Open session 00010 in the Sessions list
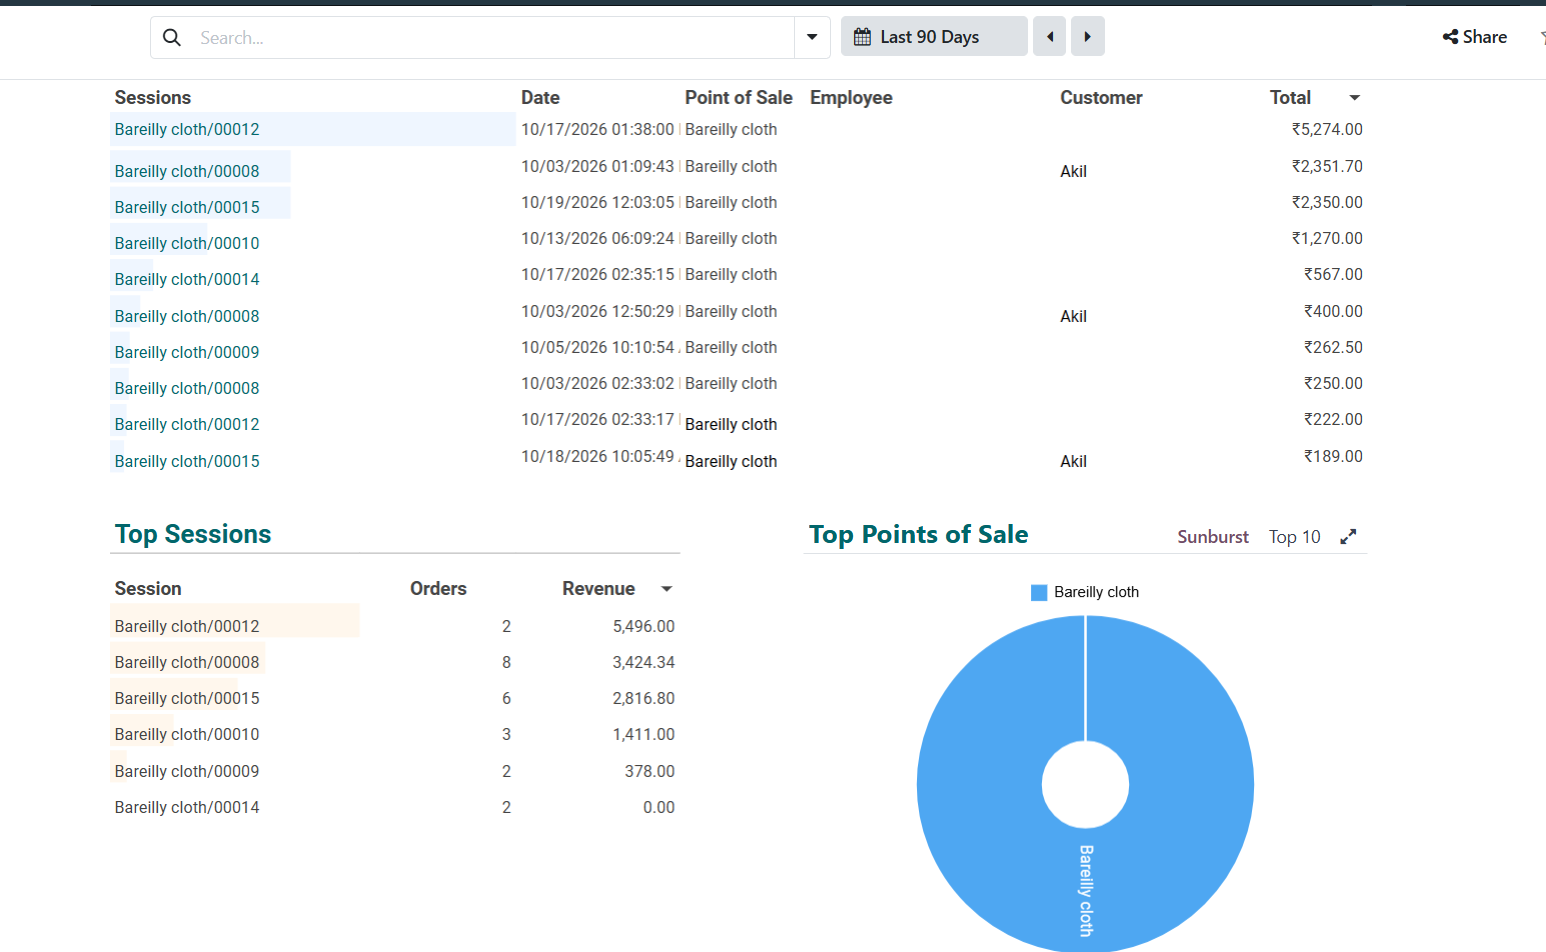The height and width of the screenshot is (952, 1546). pyautogui.click(x=187, y=243)
